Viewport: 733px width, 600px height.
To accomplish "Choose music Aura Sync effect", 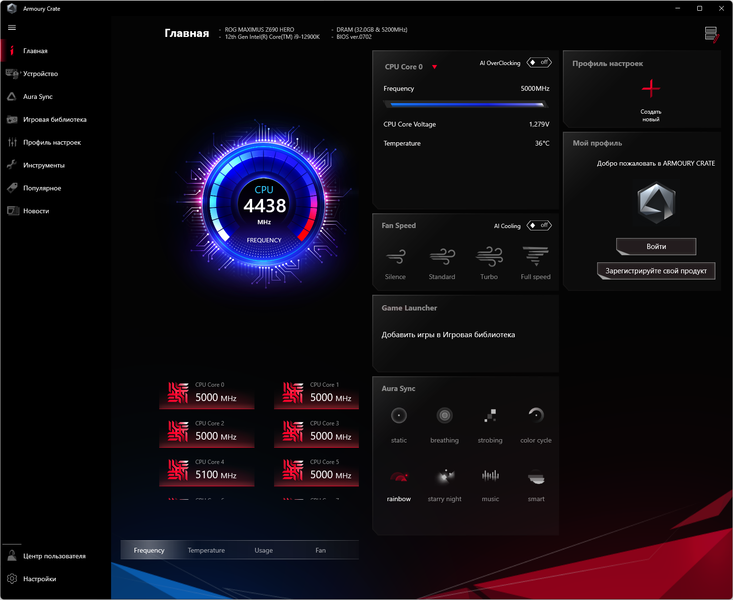I will click(490, 485).
